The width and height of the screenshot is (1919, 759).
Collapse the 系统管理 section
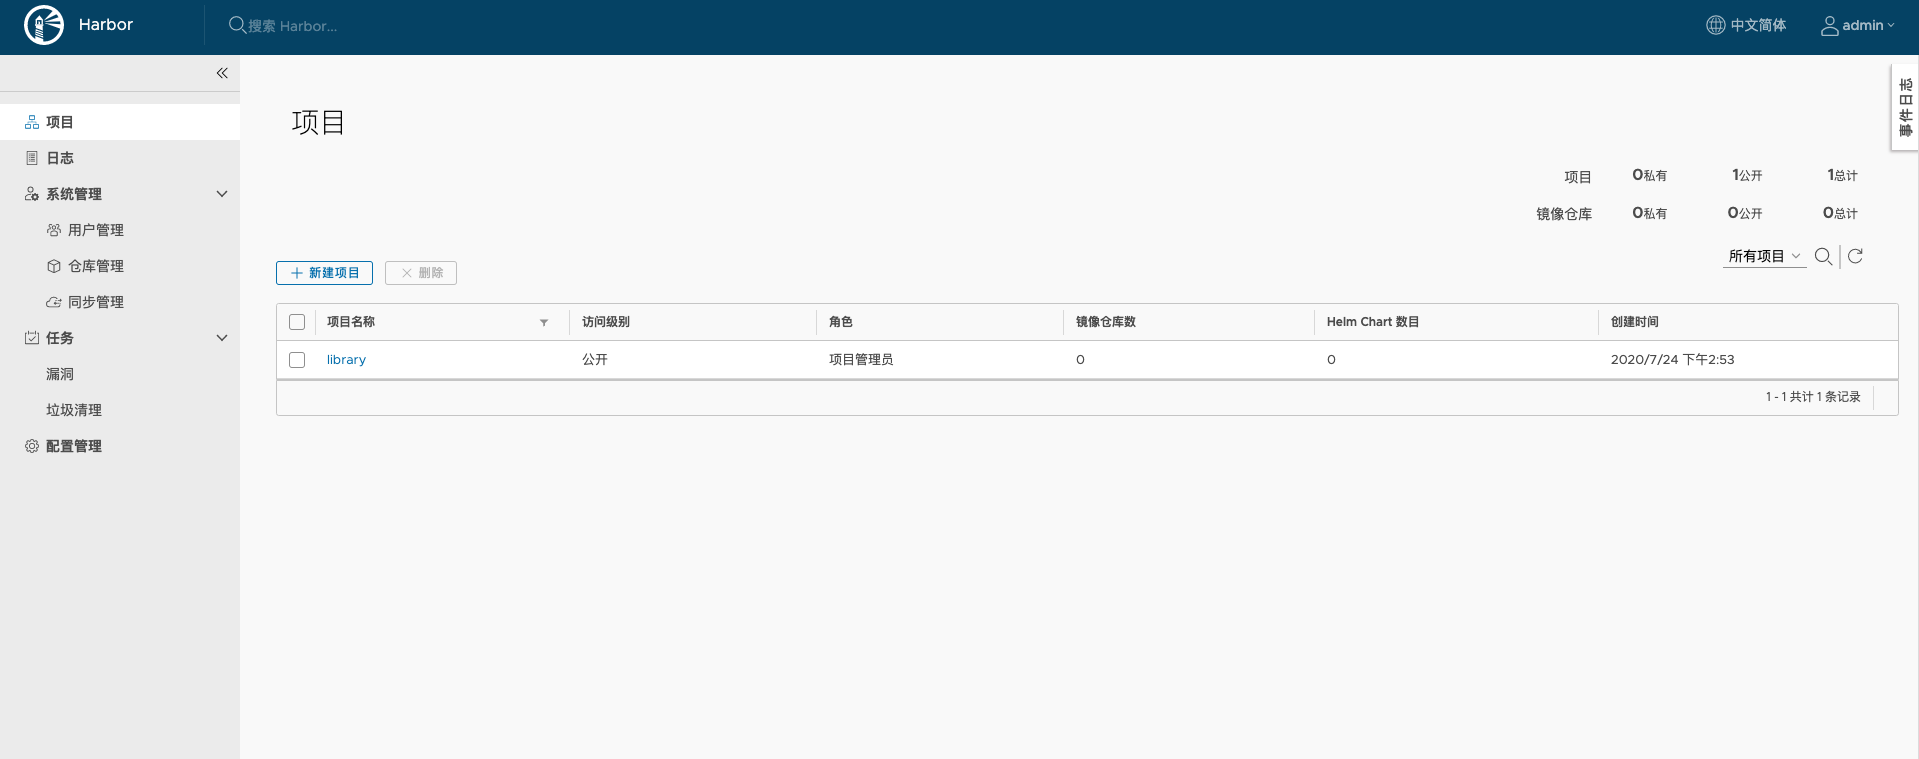pos(222,194)
